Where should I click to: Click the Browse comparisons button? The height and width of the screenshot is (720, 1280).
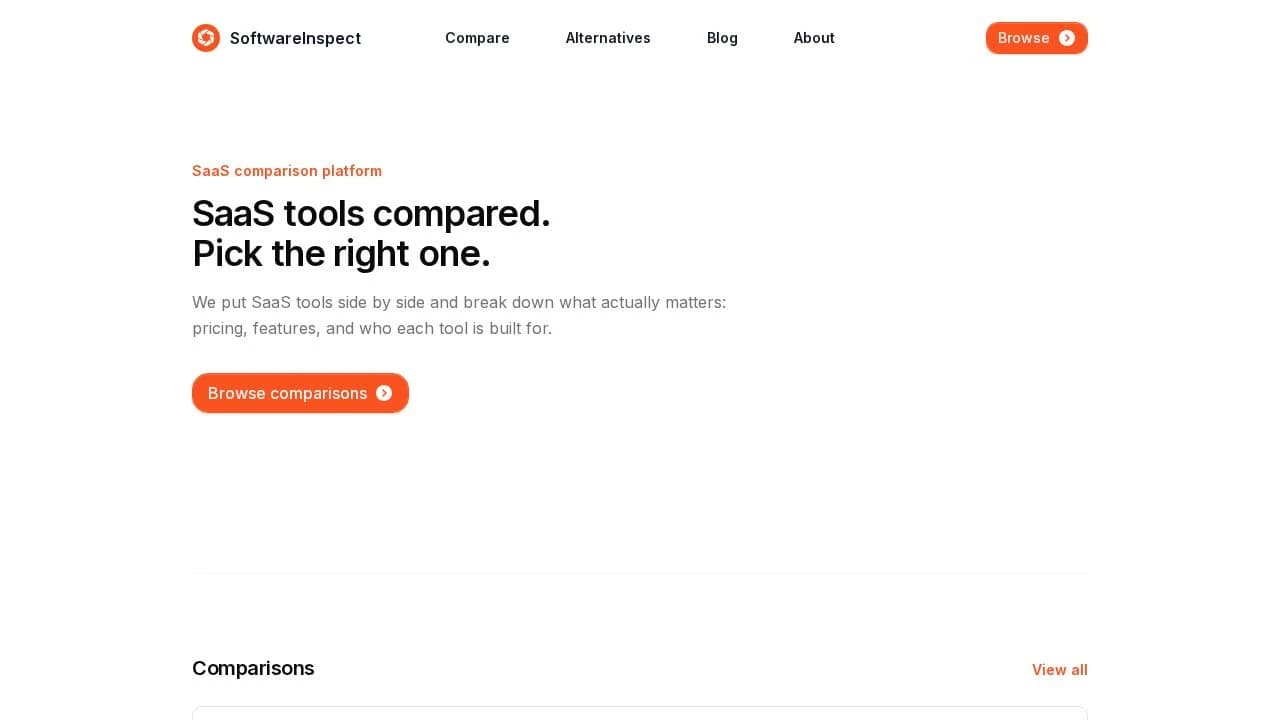(x=287, y=393)
